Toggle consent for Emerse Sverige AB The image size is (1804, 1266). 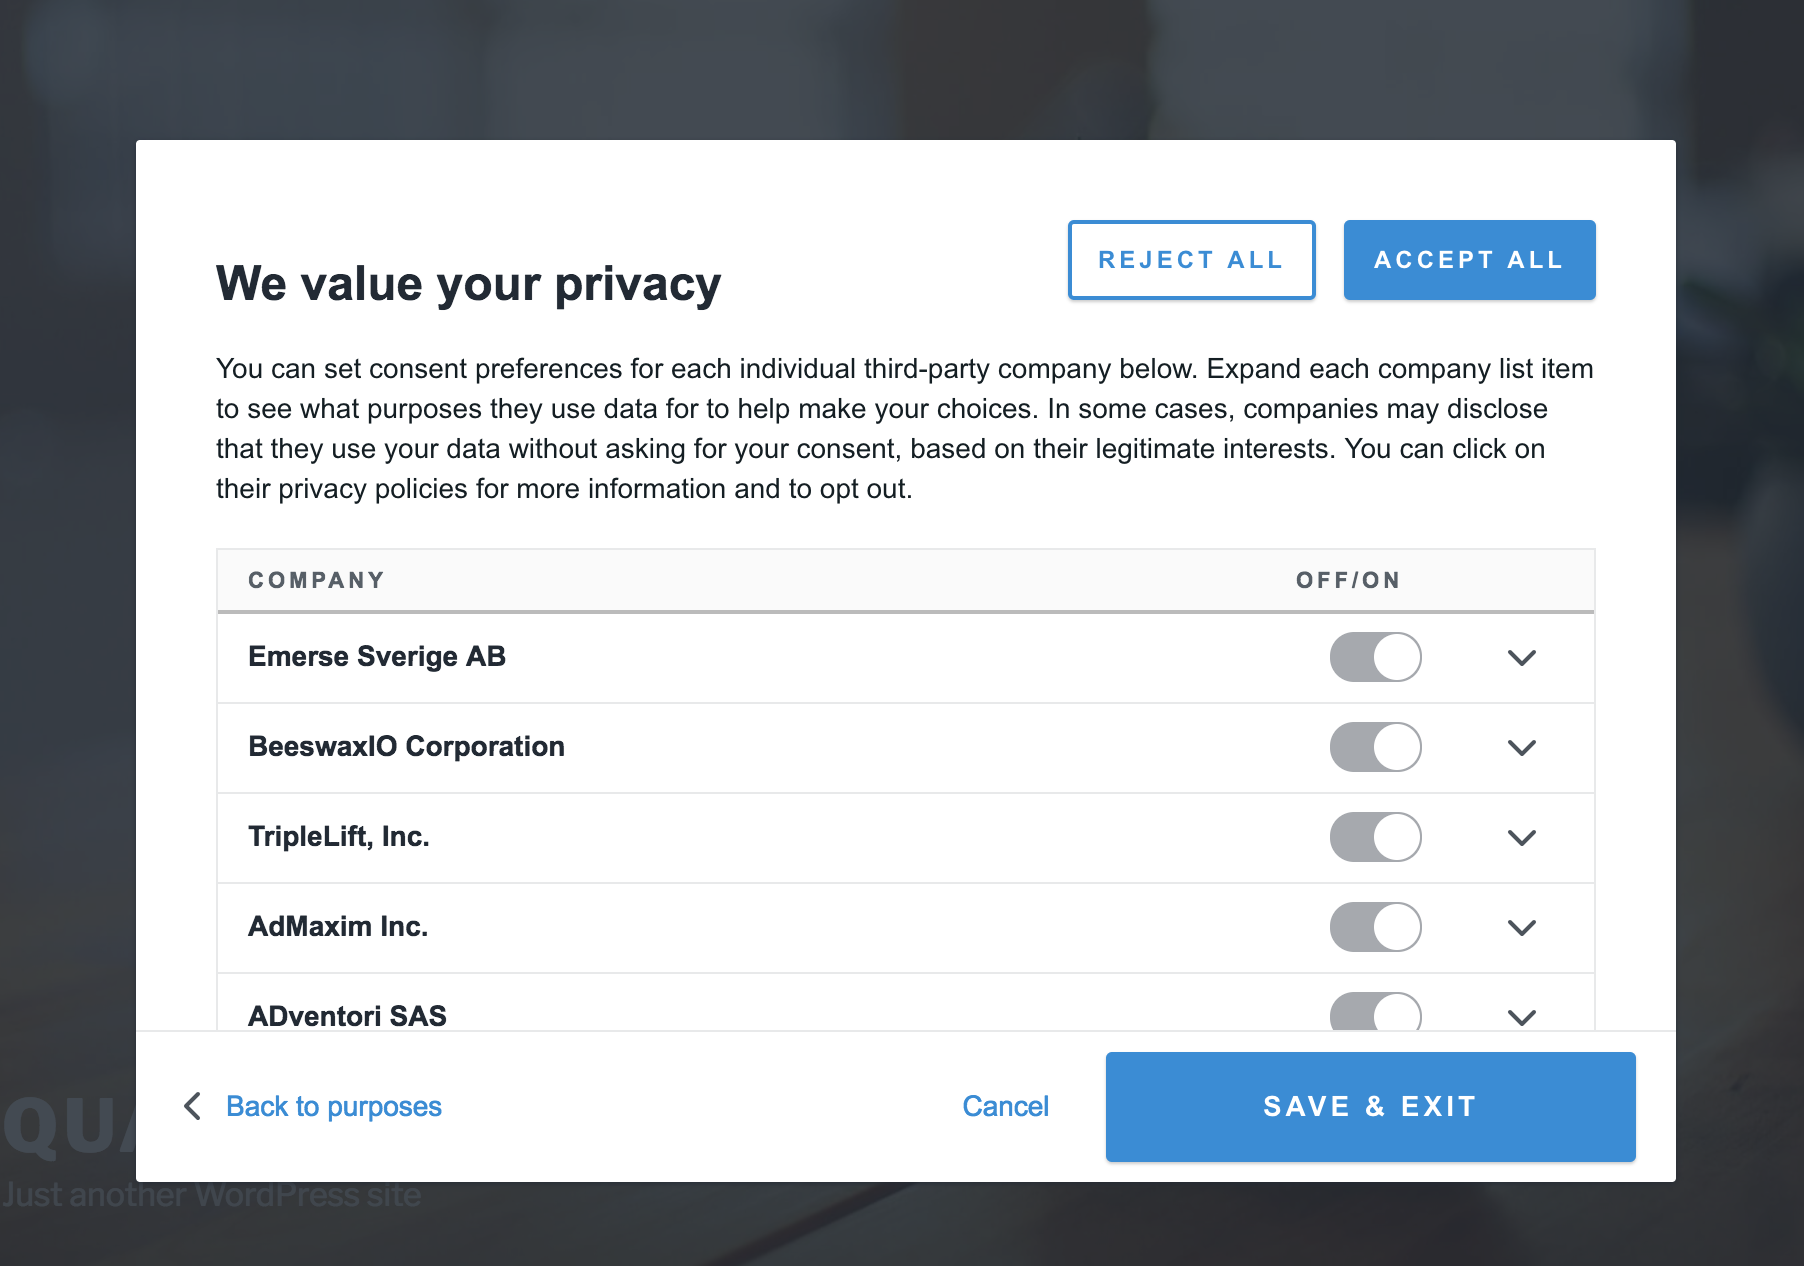point(1375,657)
